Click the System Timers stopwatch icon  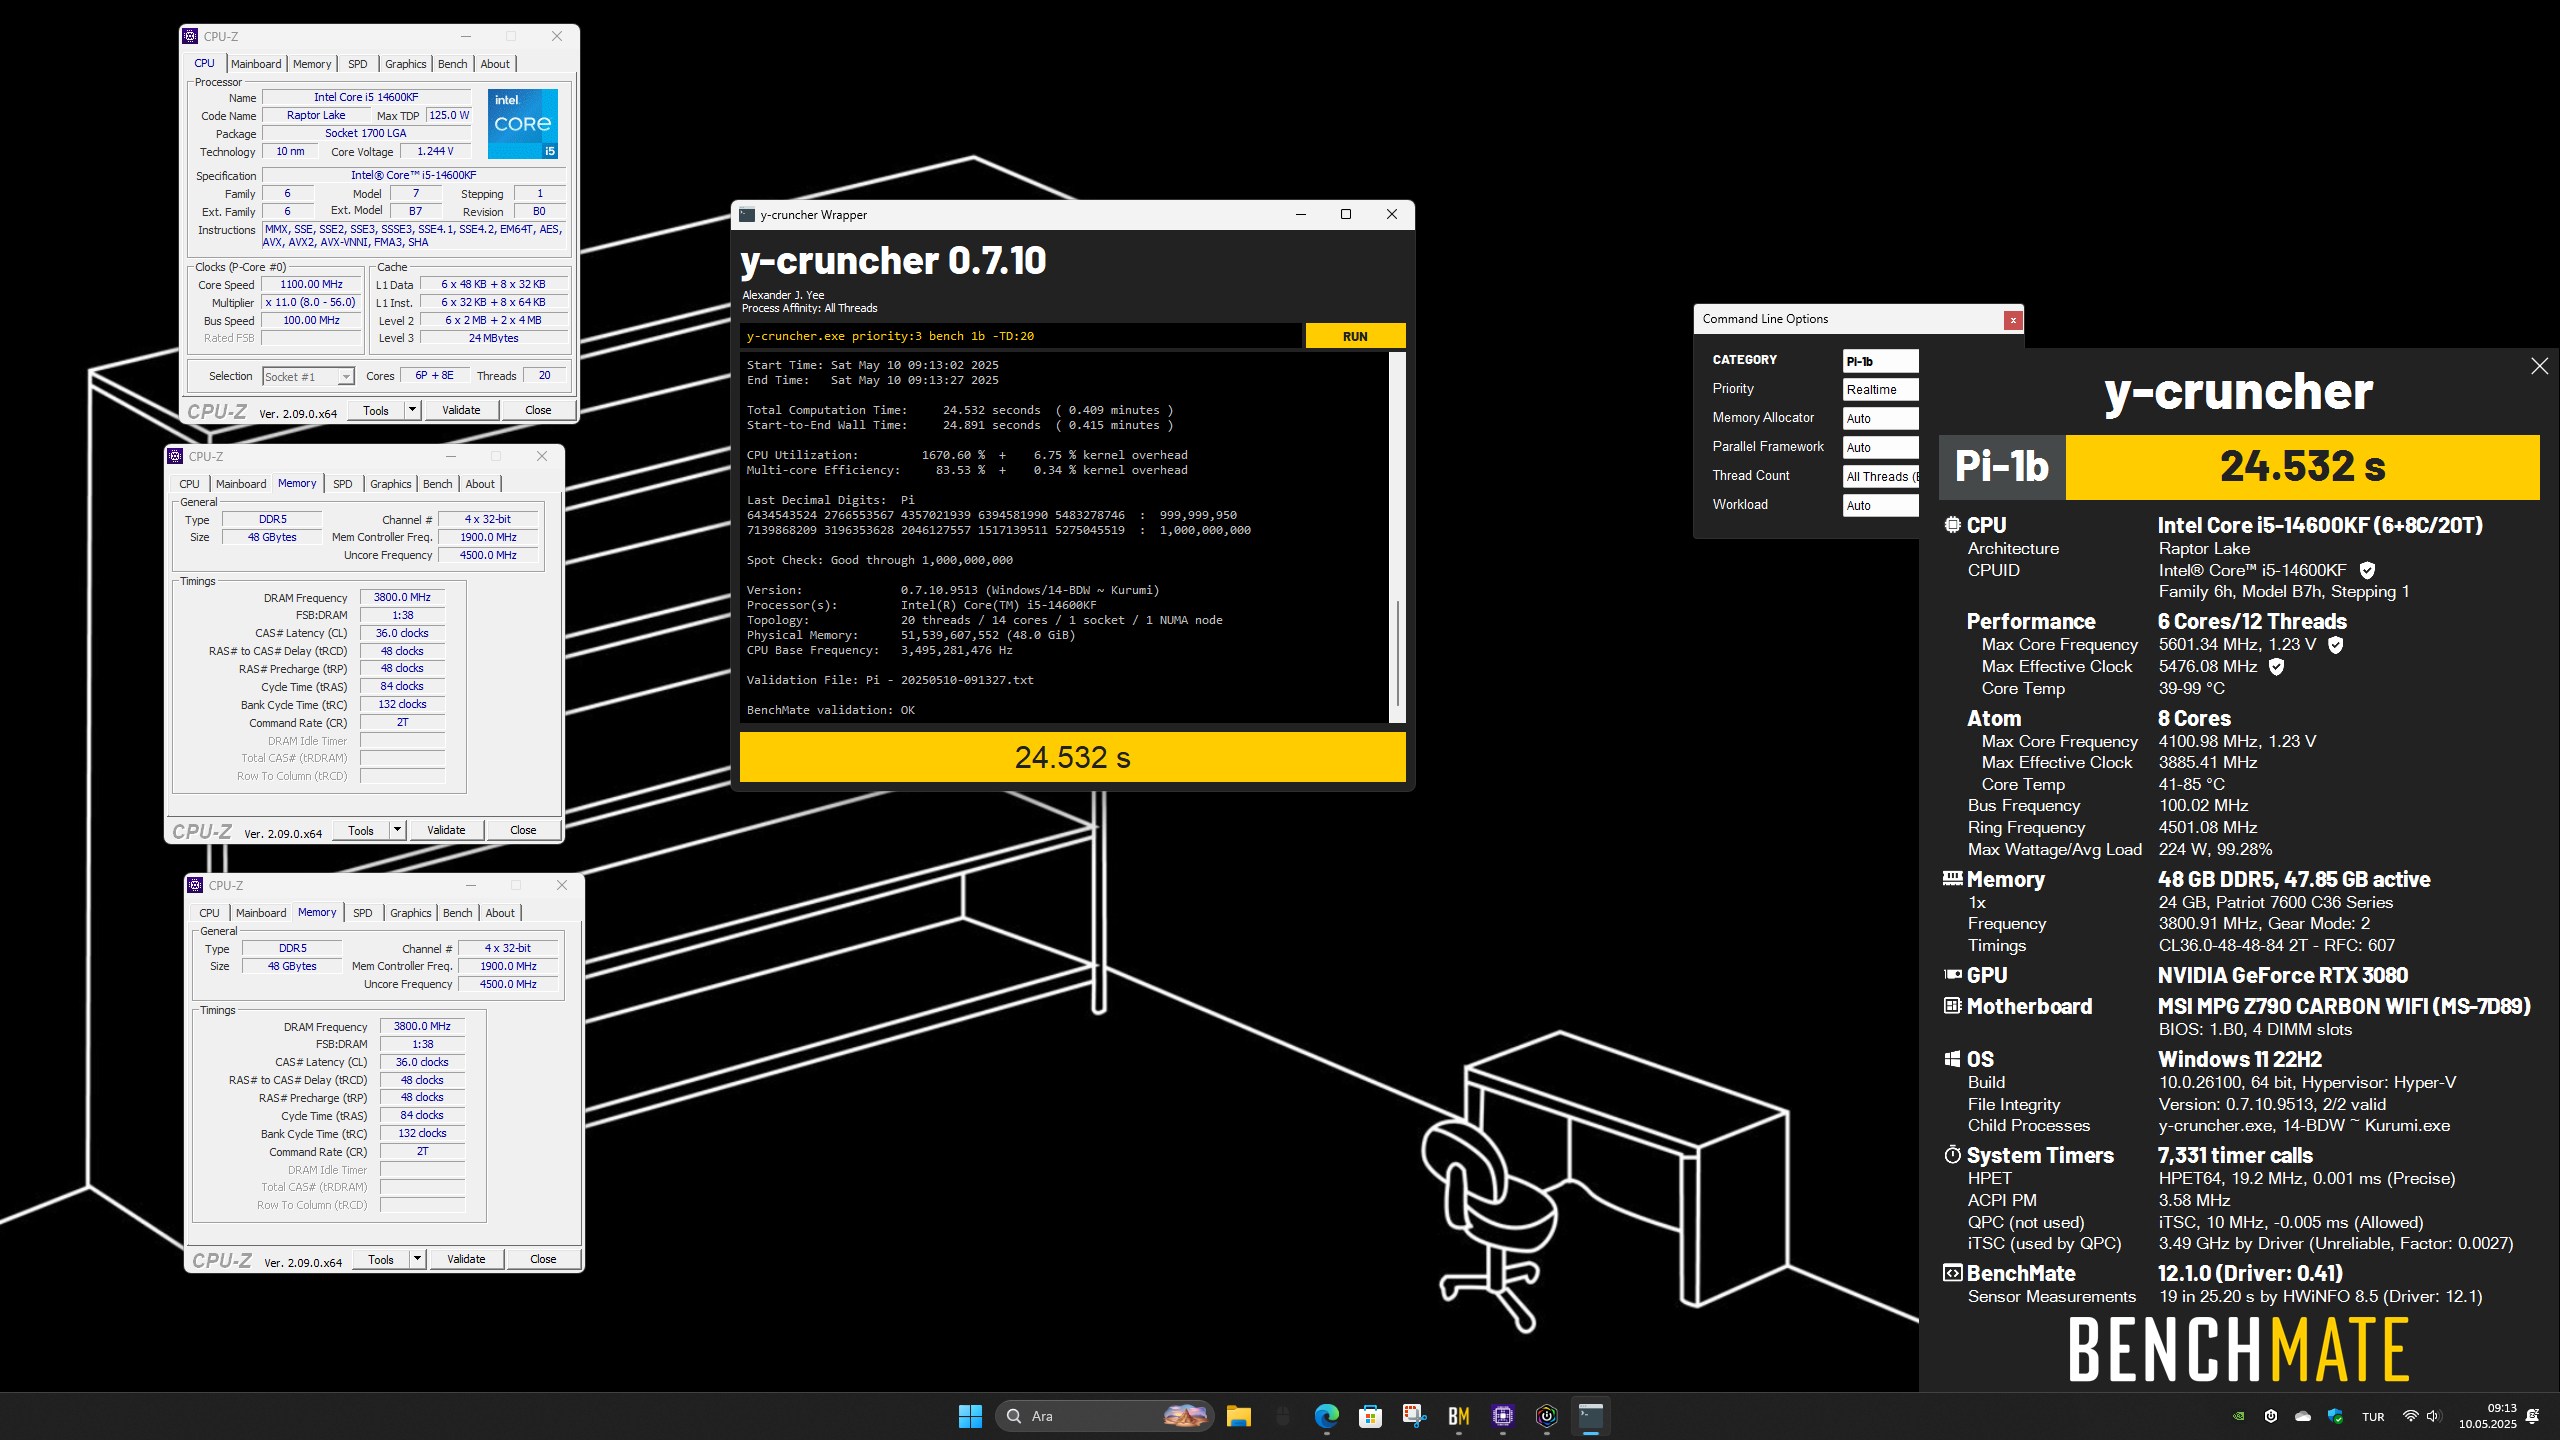(1952, 1155)
